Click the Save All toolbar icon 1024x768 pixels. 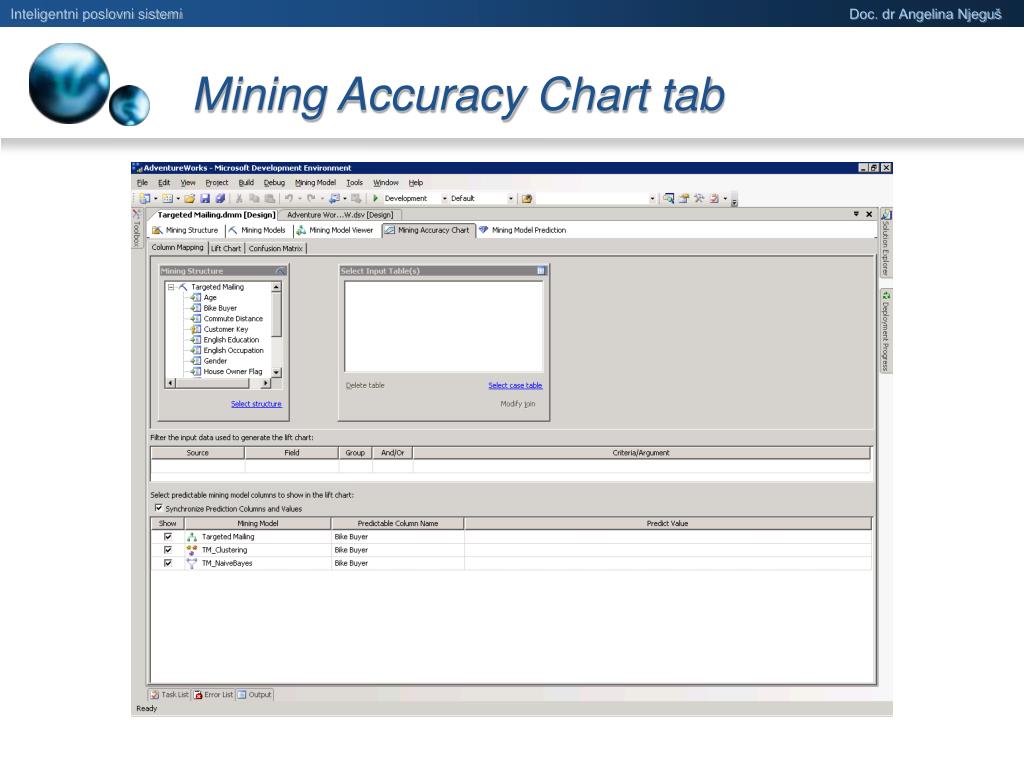(220, 199)
